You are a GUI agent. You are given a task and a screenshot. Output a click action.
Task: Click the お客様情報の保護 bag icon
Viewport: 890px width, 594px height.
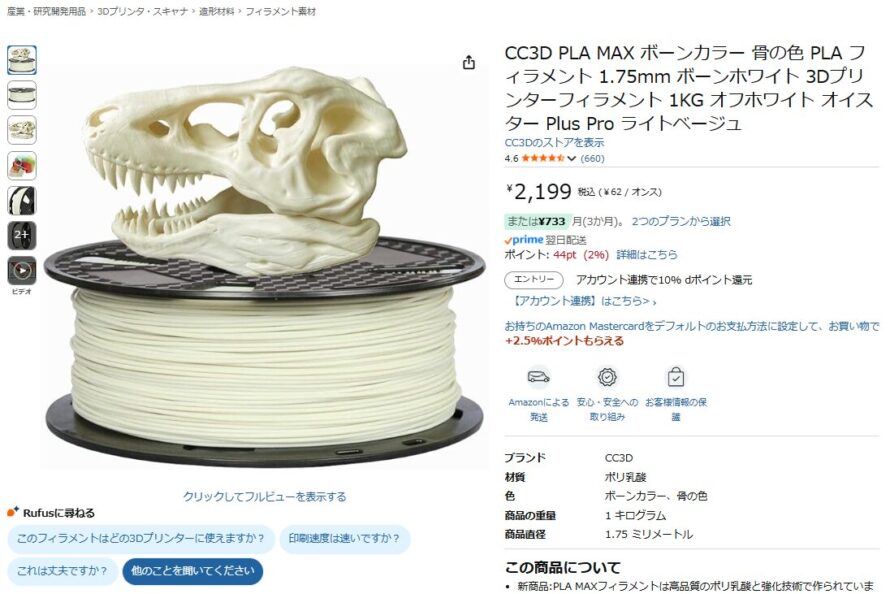click(x=675, y=377)
